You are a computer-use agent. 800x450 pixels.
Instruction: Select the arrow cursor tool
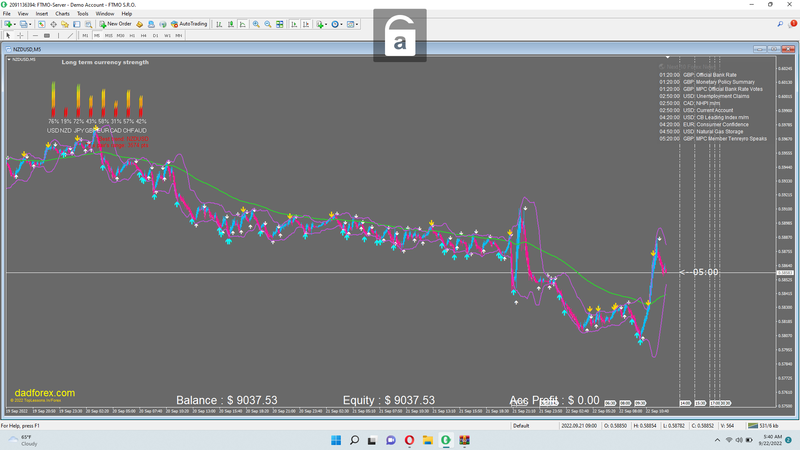tap(8, 35)
